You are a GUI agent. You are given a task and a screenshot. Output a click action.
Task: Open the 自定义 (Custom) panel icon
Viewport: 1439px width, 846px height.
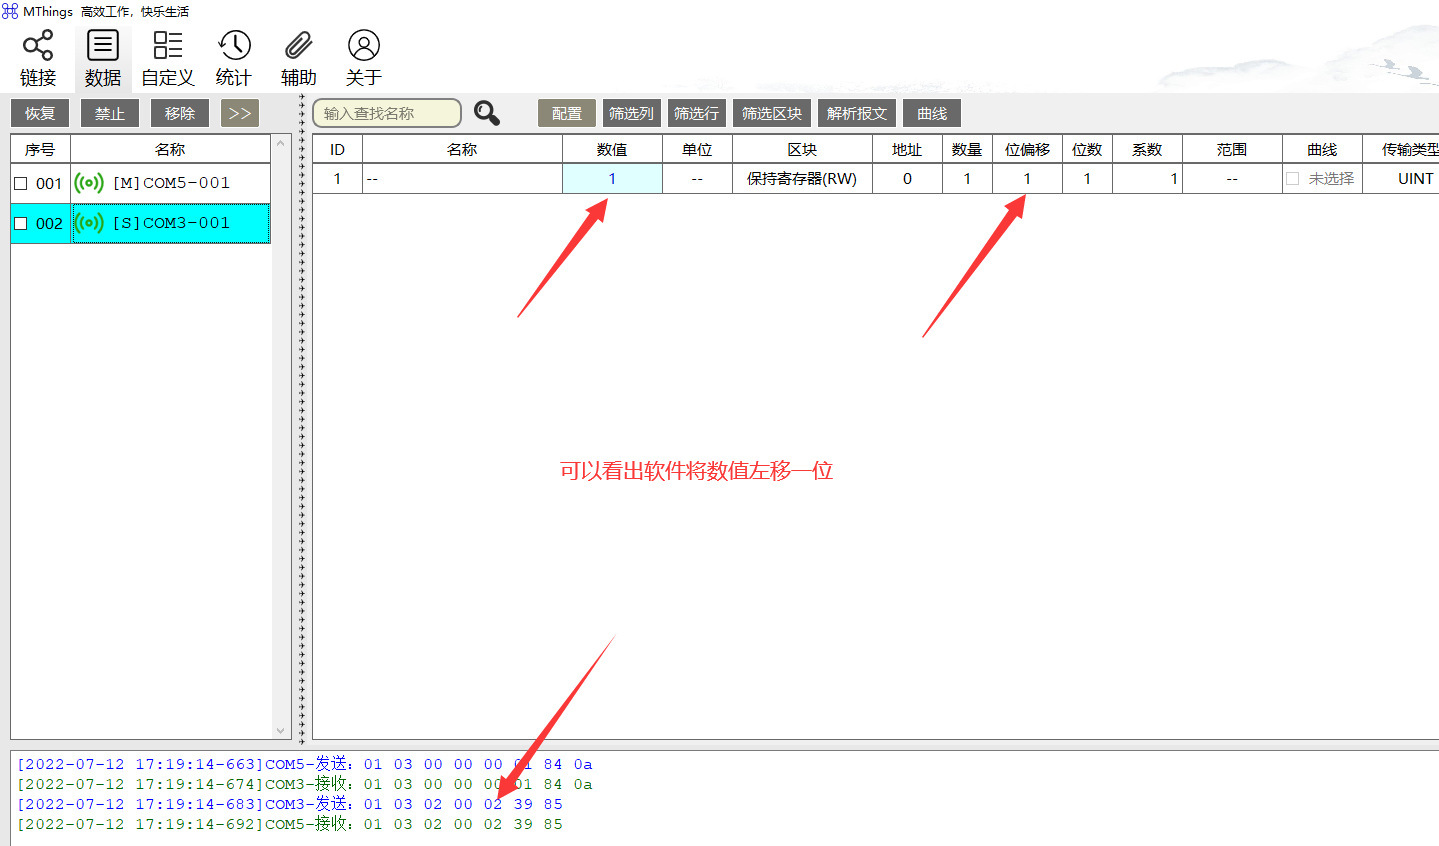[x=167, y=44]
